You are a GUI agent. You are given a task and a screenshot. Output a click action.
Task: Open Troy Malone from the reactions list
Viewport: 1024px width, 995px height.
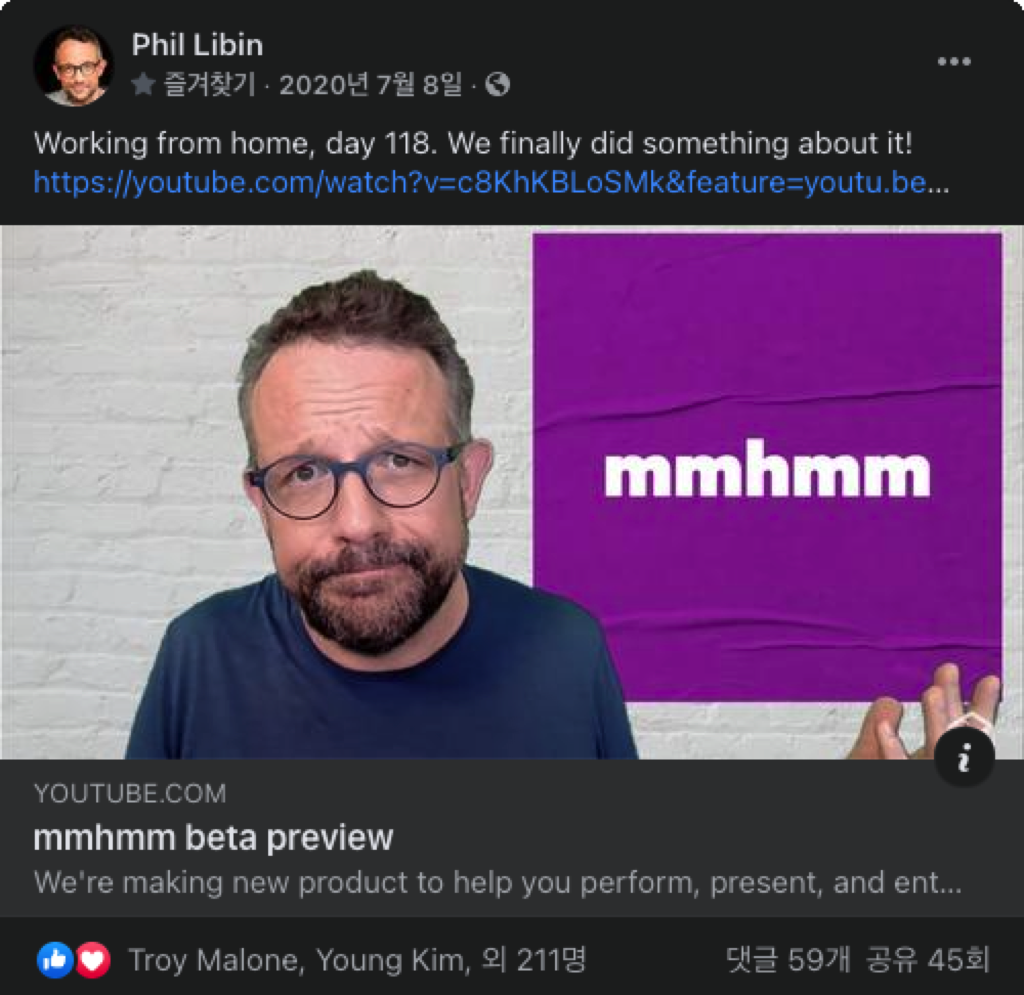coord(213,960)
